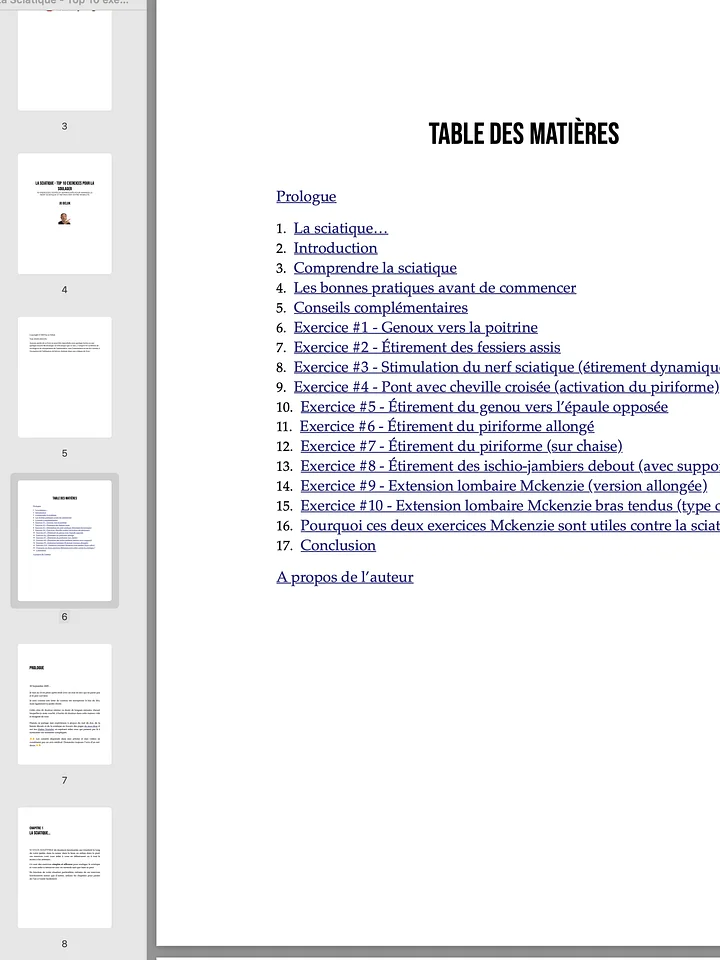
Task: Click page number label 4 in sidebar
Action: tap(64, 290)
